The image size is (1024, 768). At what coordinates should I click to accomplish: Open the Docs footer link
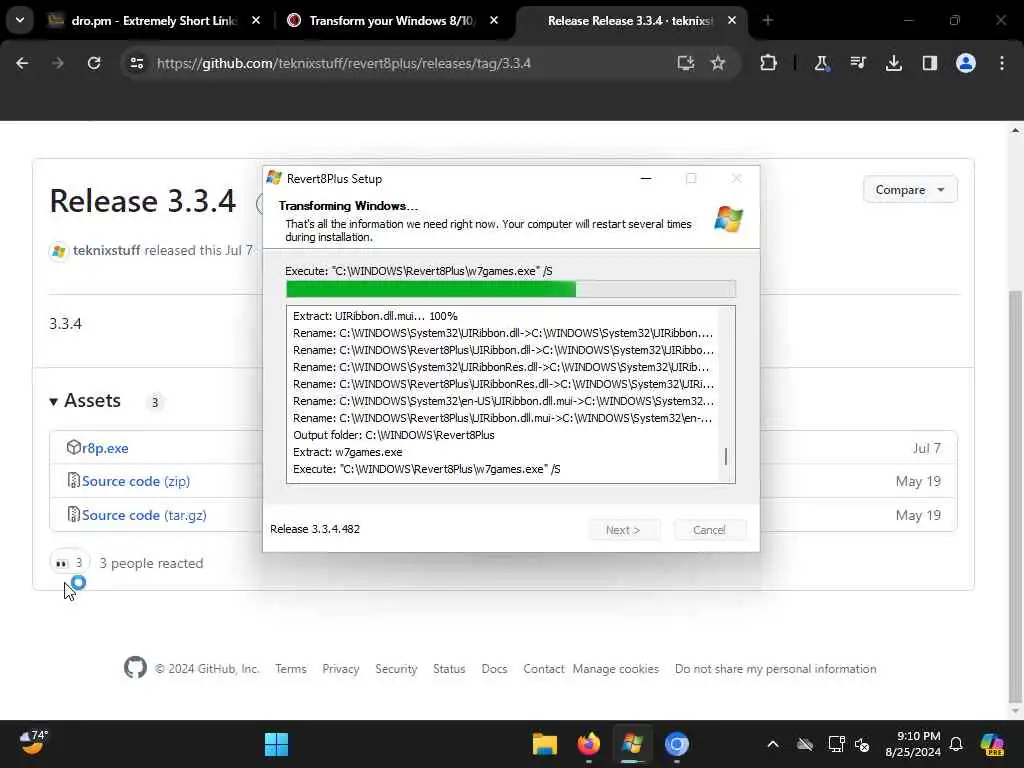(494, 669)
